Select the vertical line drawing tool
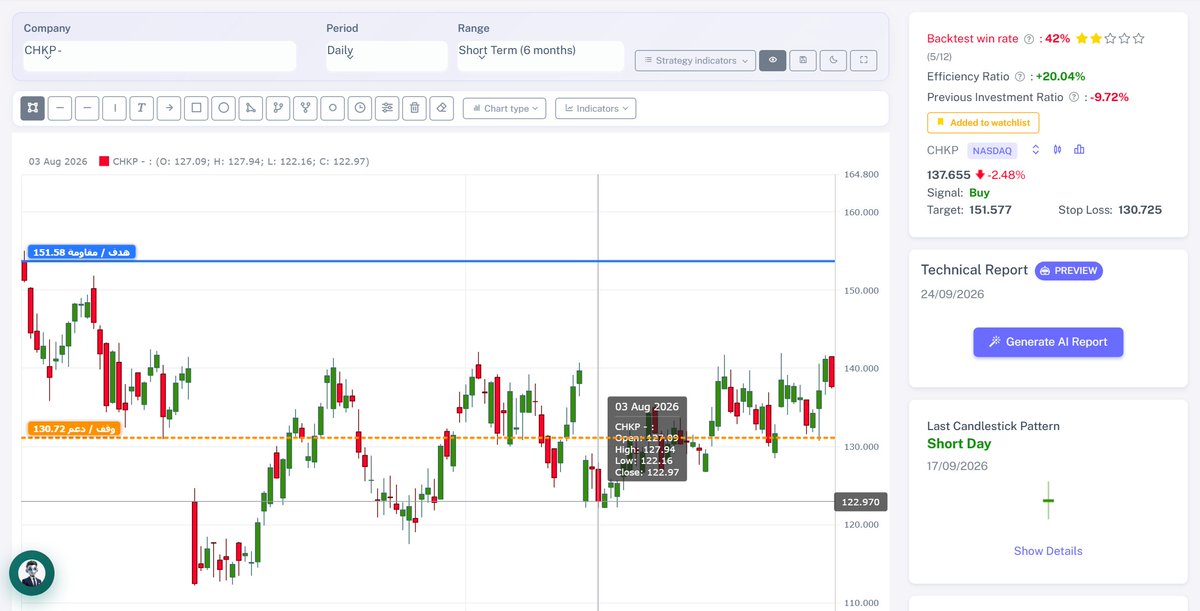Image resolution: width=1200 pixels, height=611 pixels. point(114,108)
